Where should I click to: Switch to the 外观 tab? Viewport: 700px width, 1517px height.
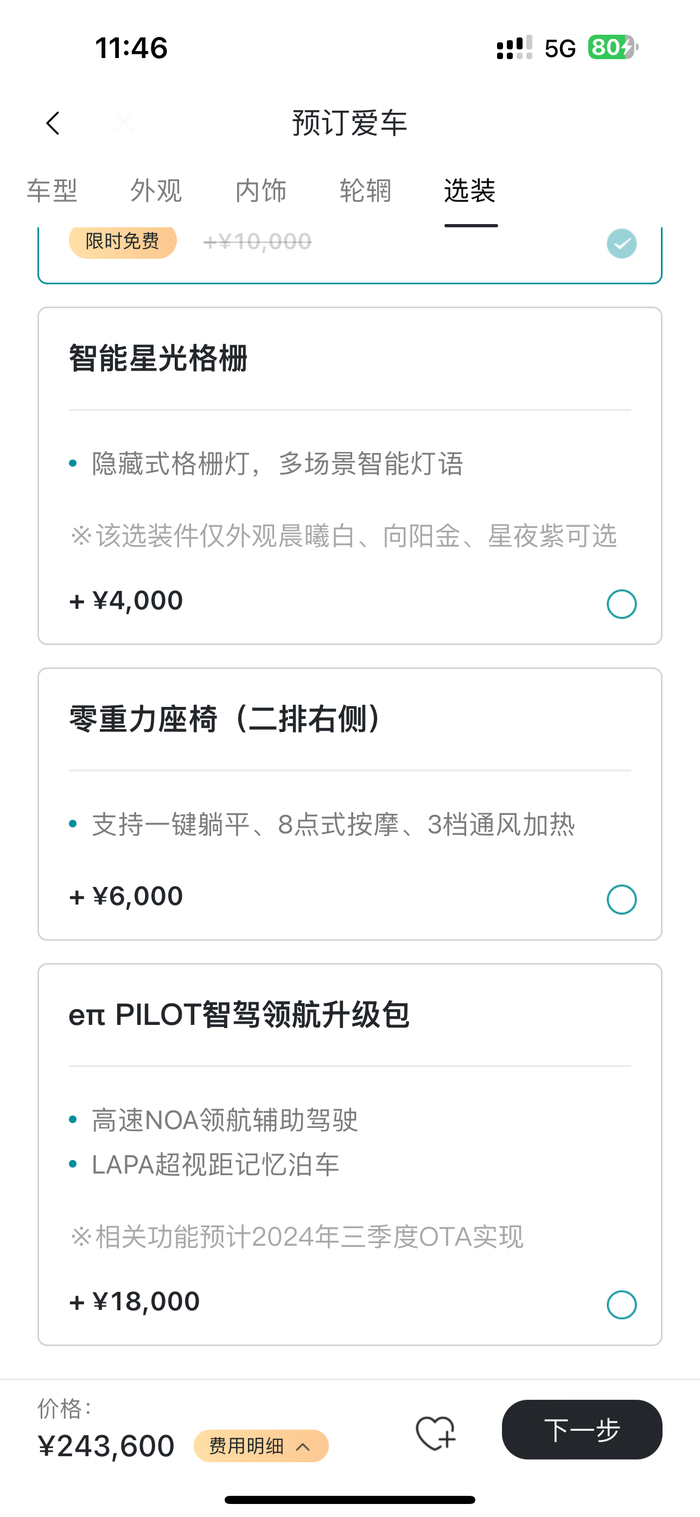(x=156, y=190)
